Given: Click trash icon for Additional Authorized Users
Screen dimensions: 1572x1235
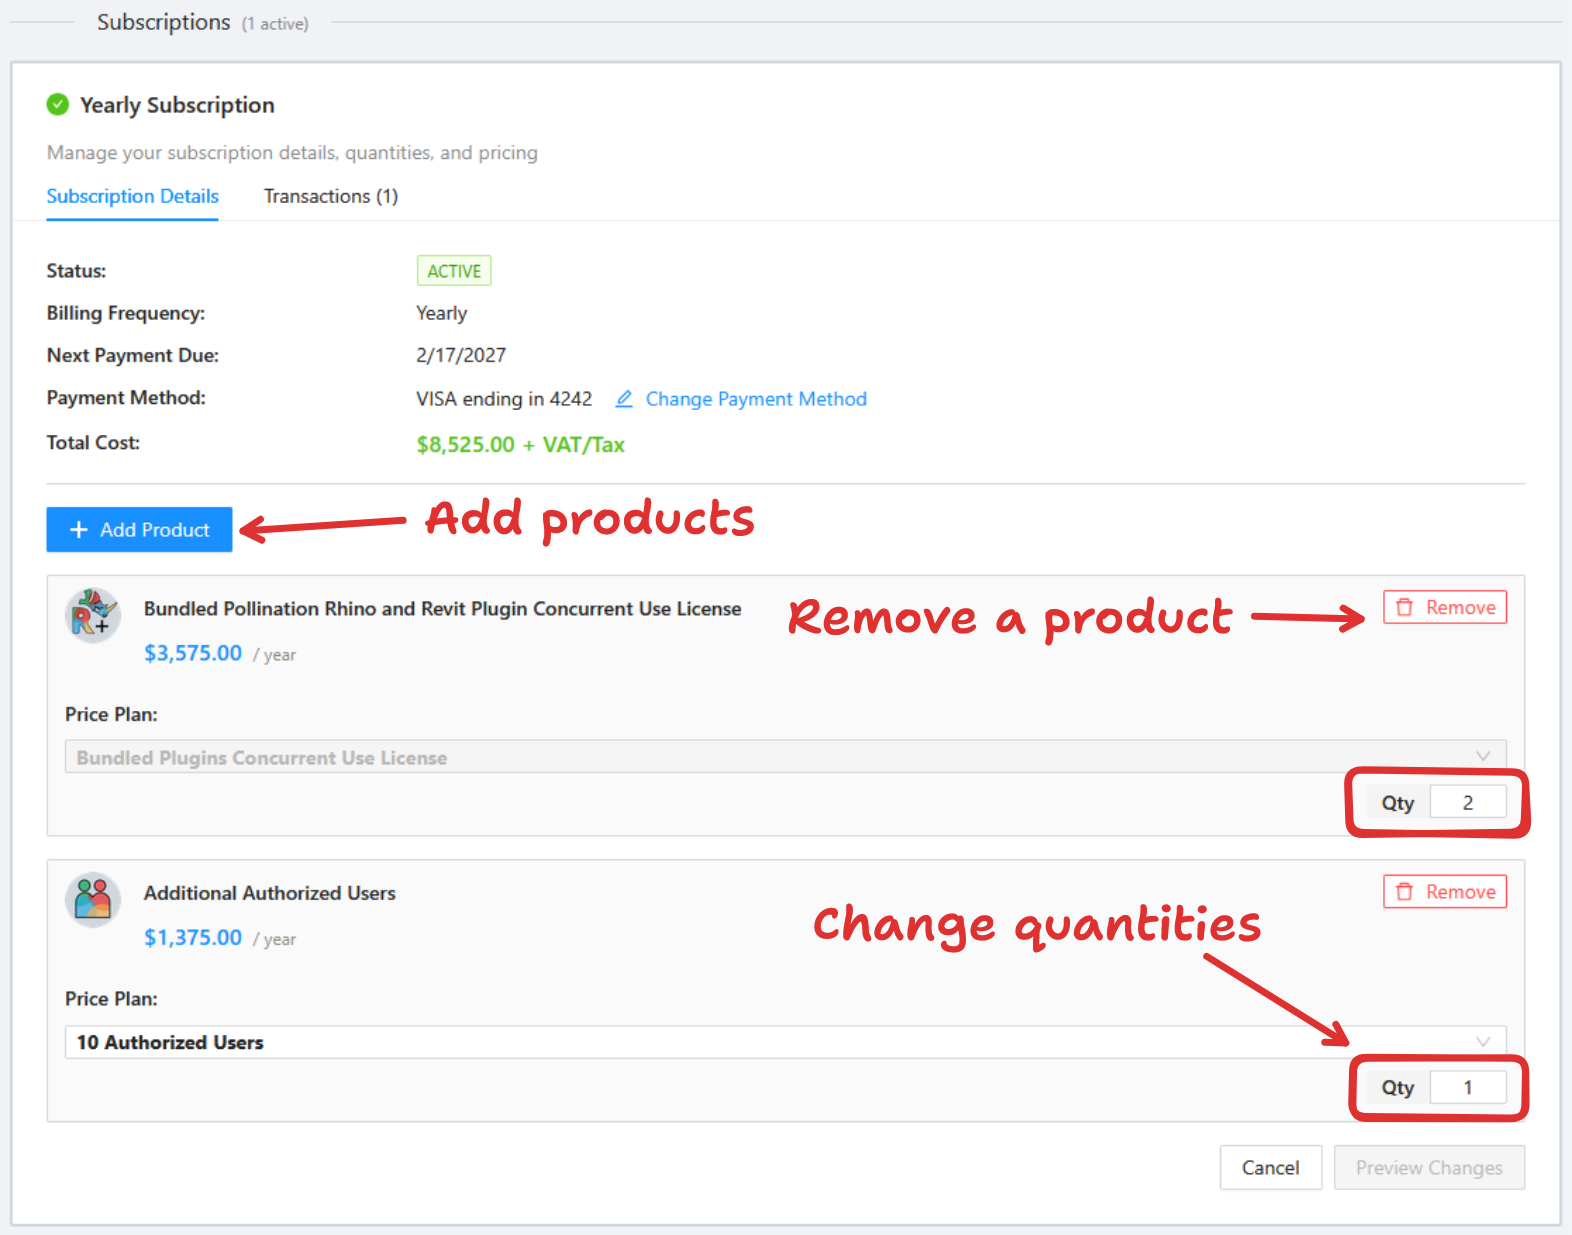Looking at the screenshot, I should click(x=1405, y=892).
